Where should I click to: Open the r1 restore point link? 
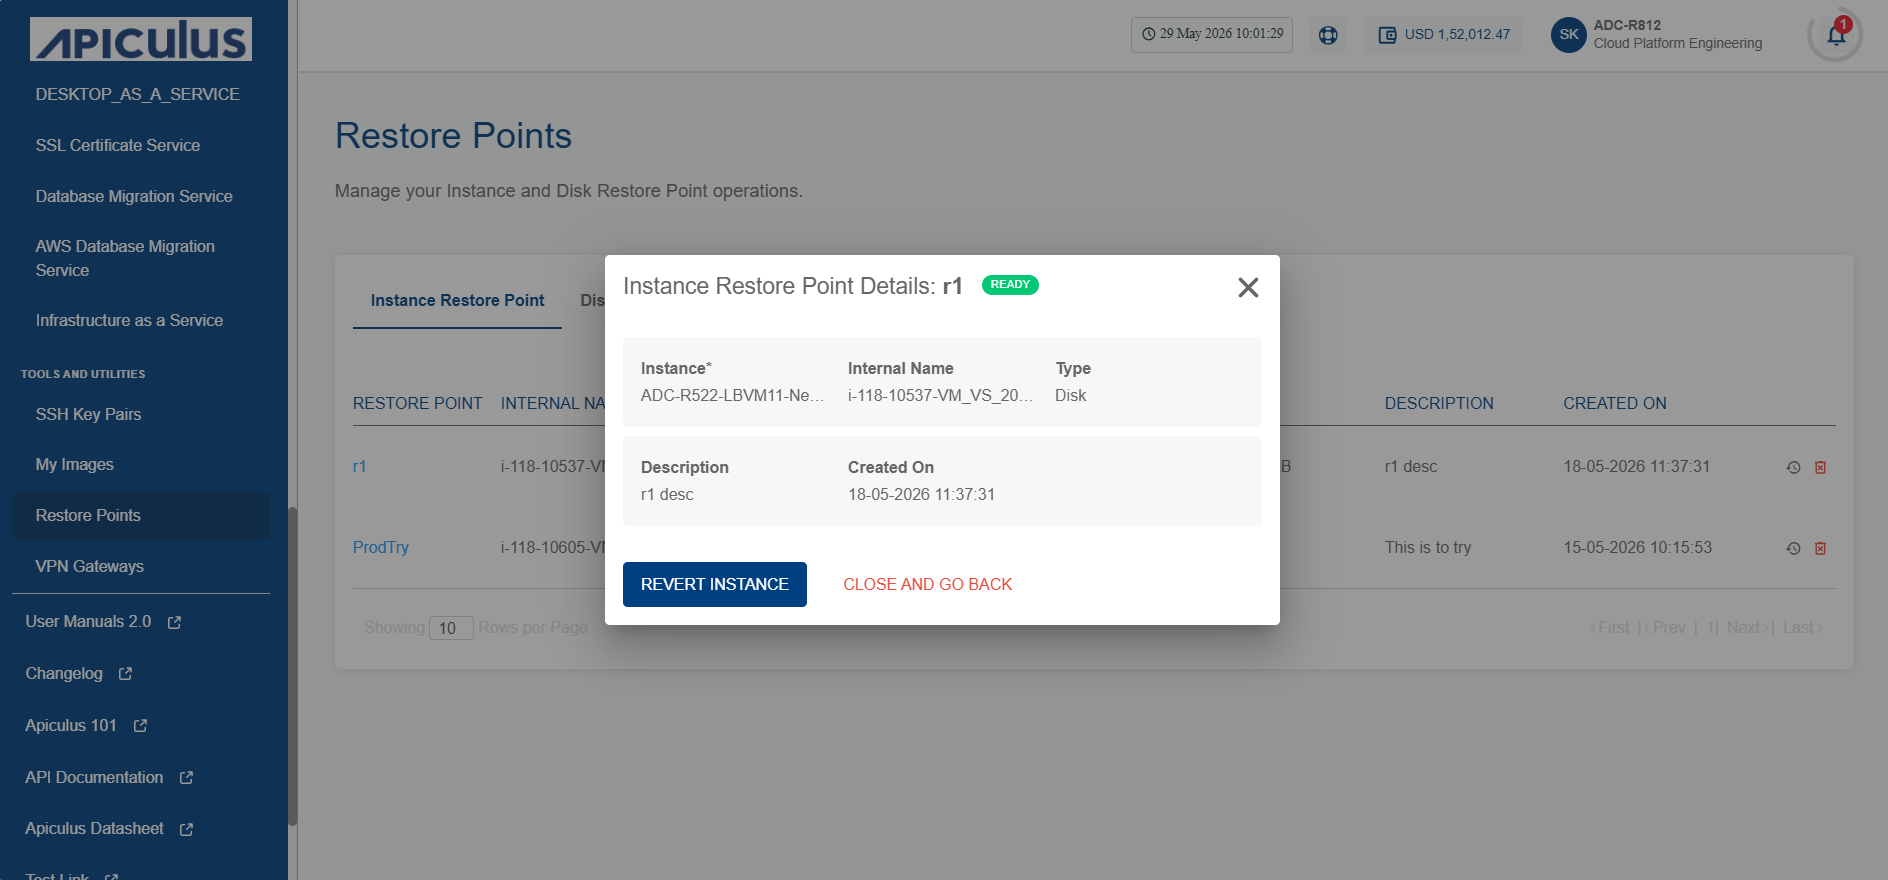pyautogui.click(x=360, y=466)
